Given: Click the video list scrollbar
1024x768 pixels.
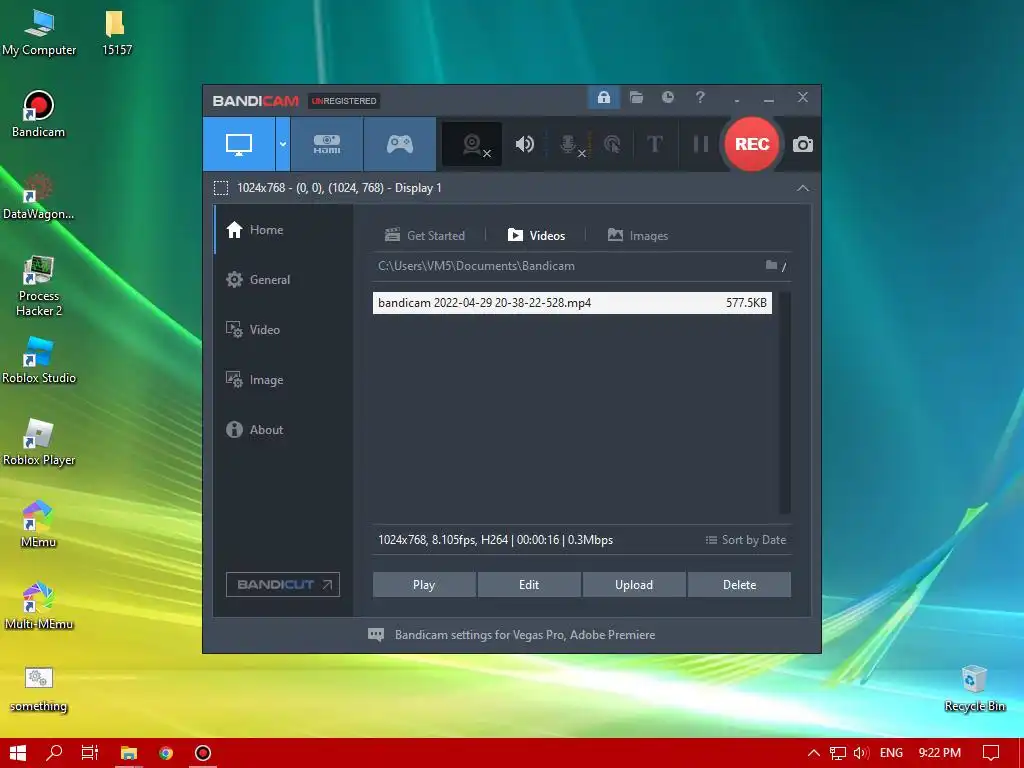Looking at the screenshot, I should (785, 403).
